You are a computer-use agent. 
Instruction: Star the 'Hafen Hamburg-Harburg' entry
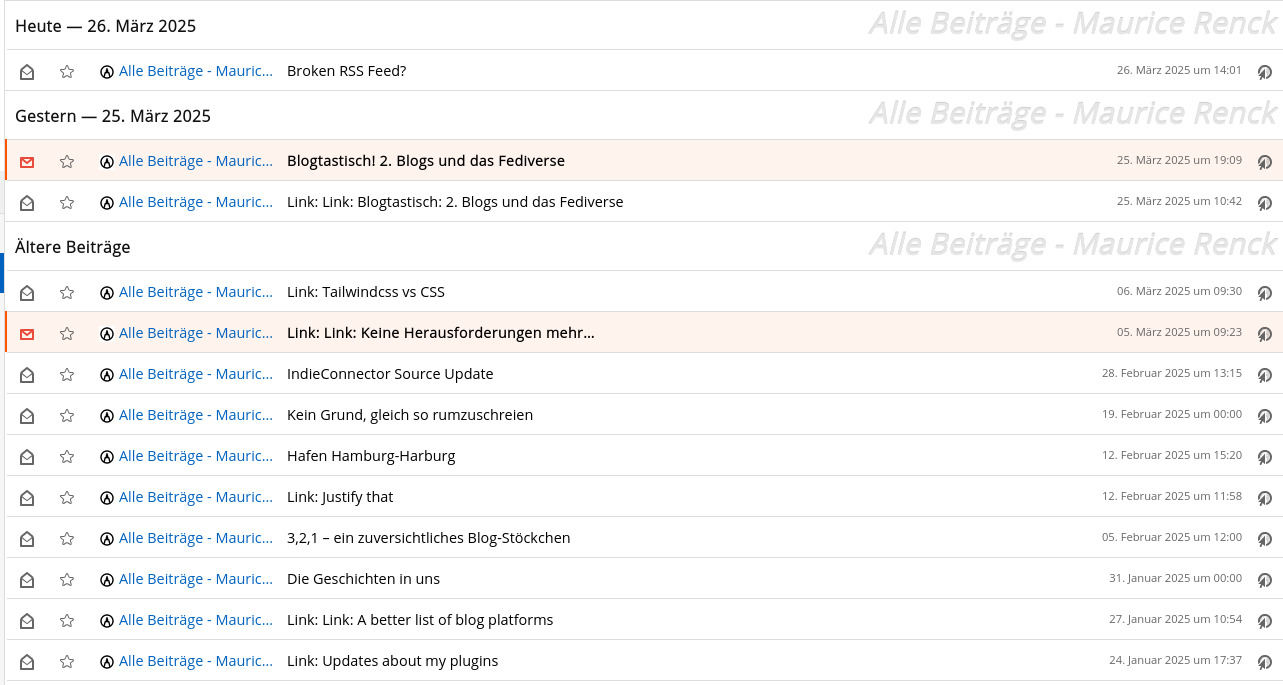[x=67, y=456]
